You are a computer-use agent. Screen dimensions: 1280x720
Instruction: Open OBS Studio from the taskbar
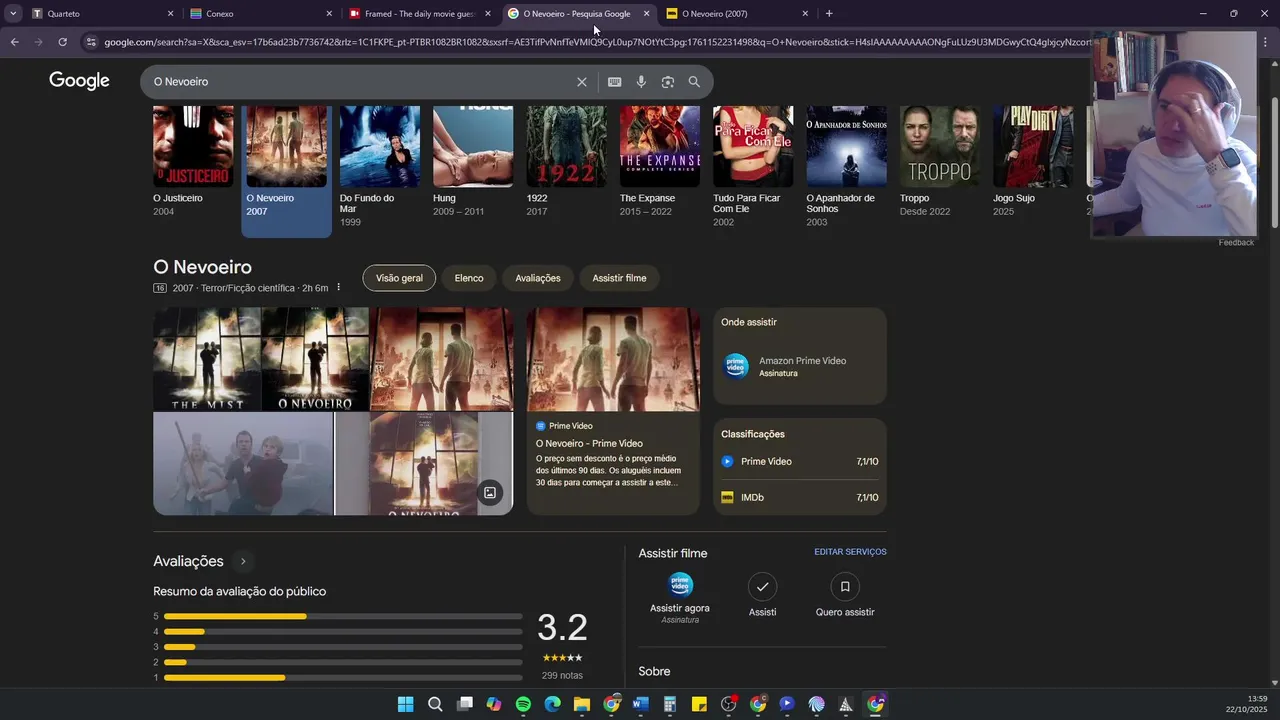click(x=728, y=704)
